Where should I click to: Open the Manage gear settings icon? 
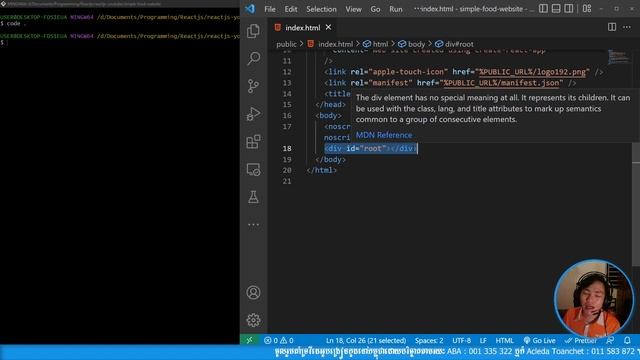click(253, 320)
